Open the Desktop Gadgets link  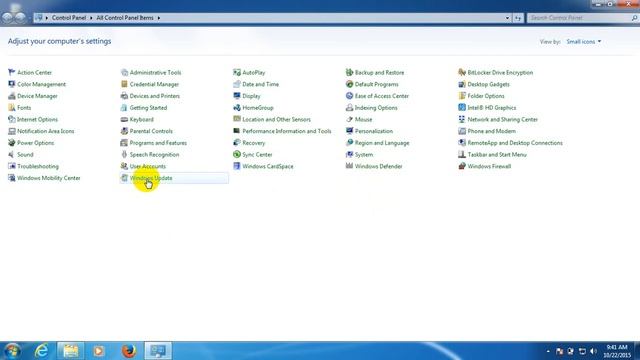489,84
